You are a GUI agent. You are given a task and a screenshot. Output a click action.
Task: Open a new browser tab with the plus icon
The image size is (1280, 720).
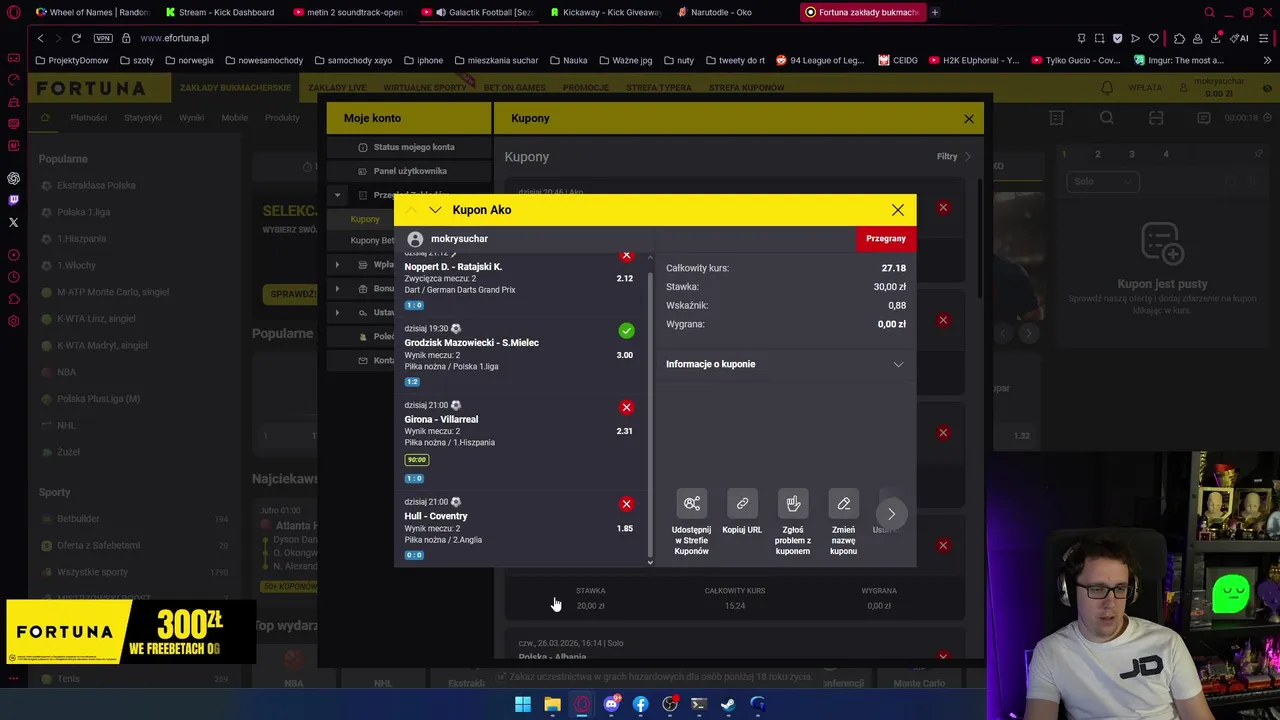tap(934, 12)
